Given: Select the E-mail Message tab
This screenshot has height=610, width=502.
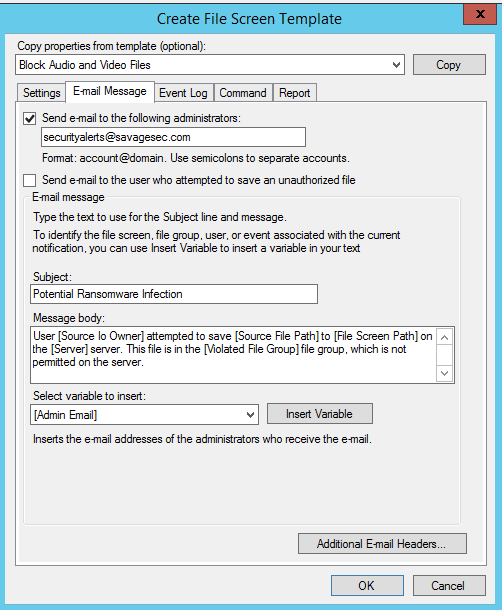Looking at the screenshot, I should 110,91.
